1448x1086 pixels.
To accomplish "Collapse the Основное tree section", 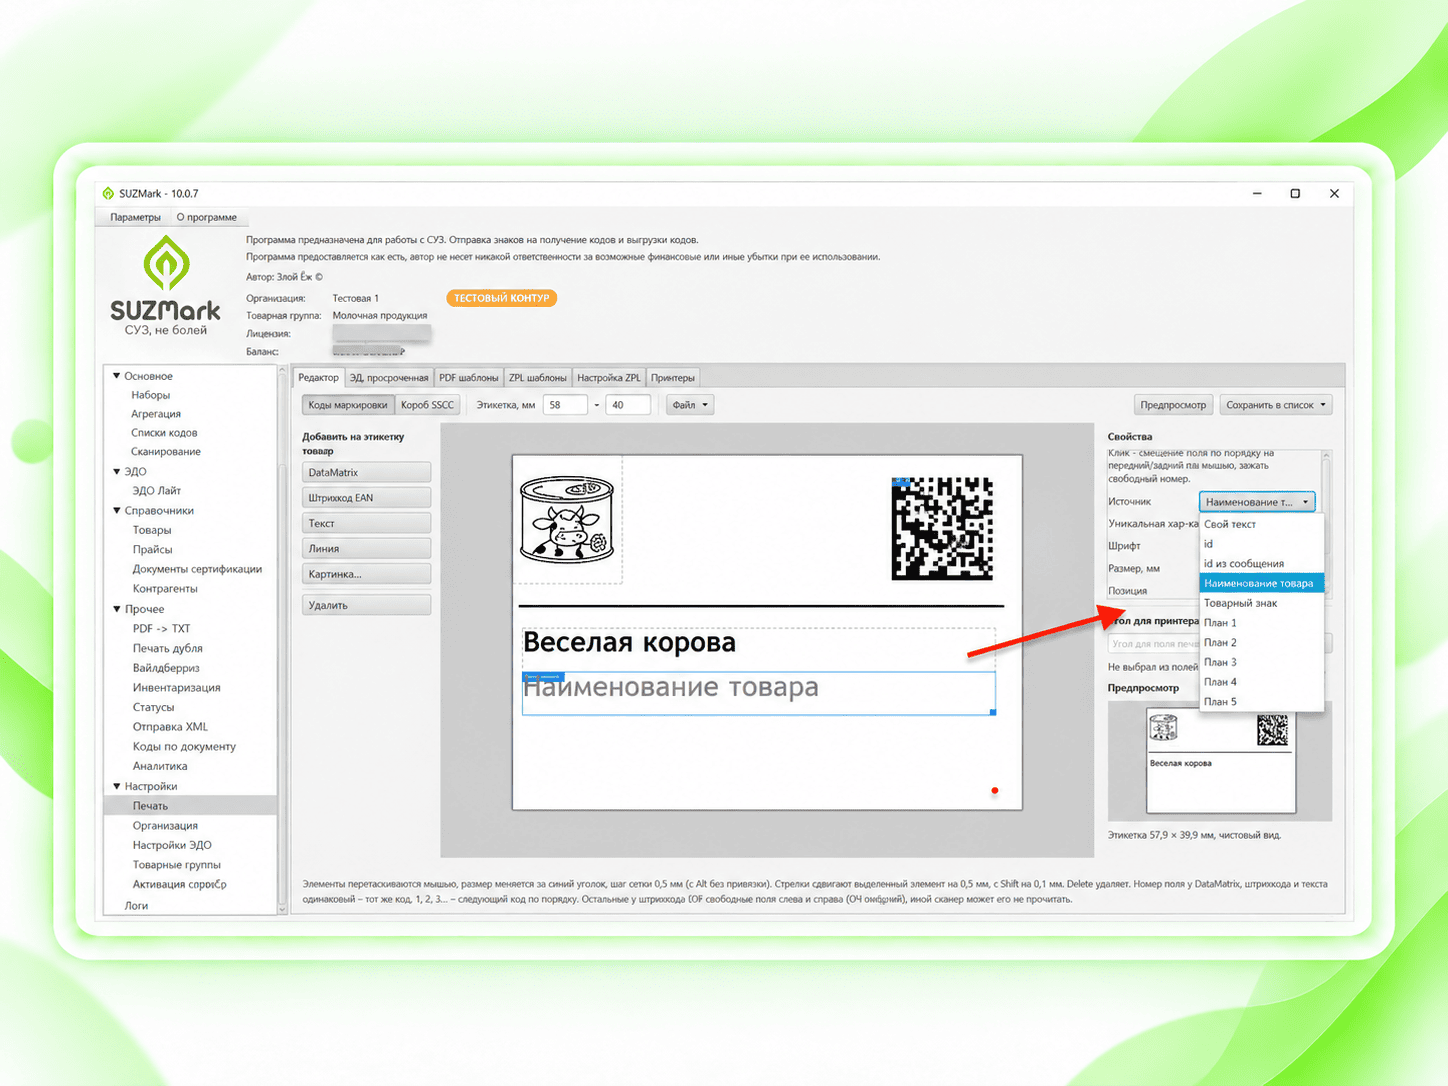I will tap(116, 376).
